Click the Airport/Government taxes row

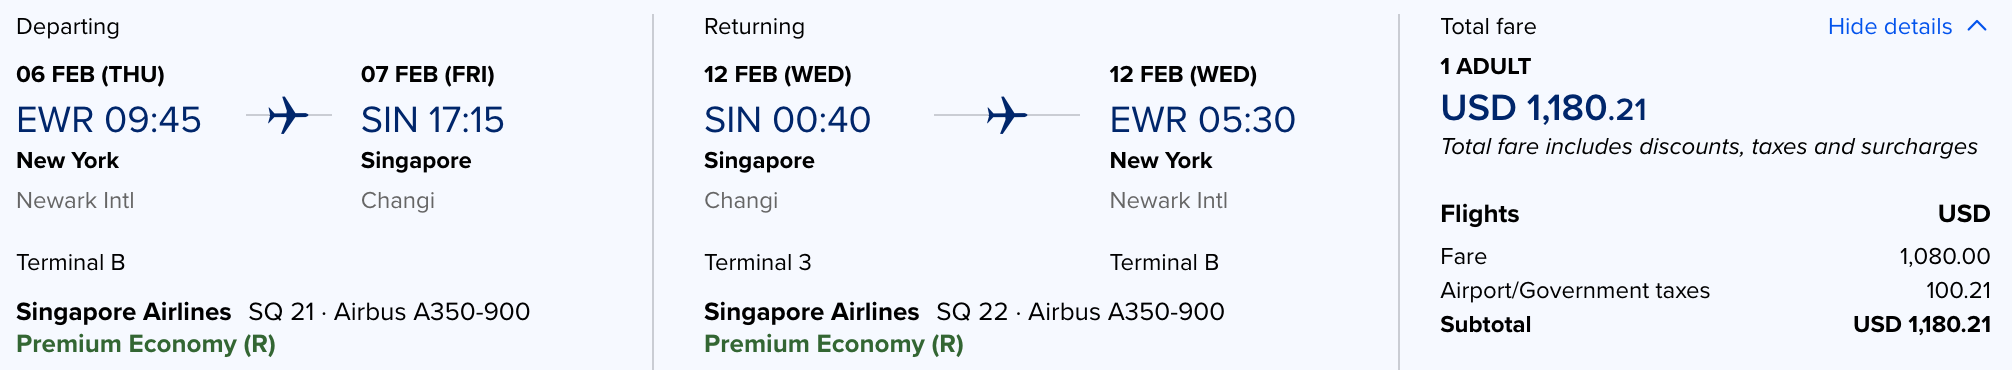pyautogui.click(x=1715, y=291)
